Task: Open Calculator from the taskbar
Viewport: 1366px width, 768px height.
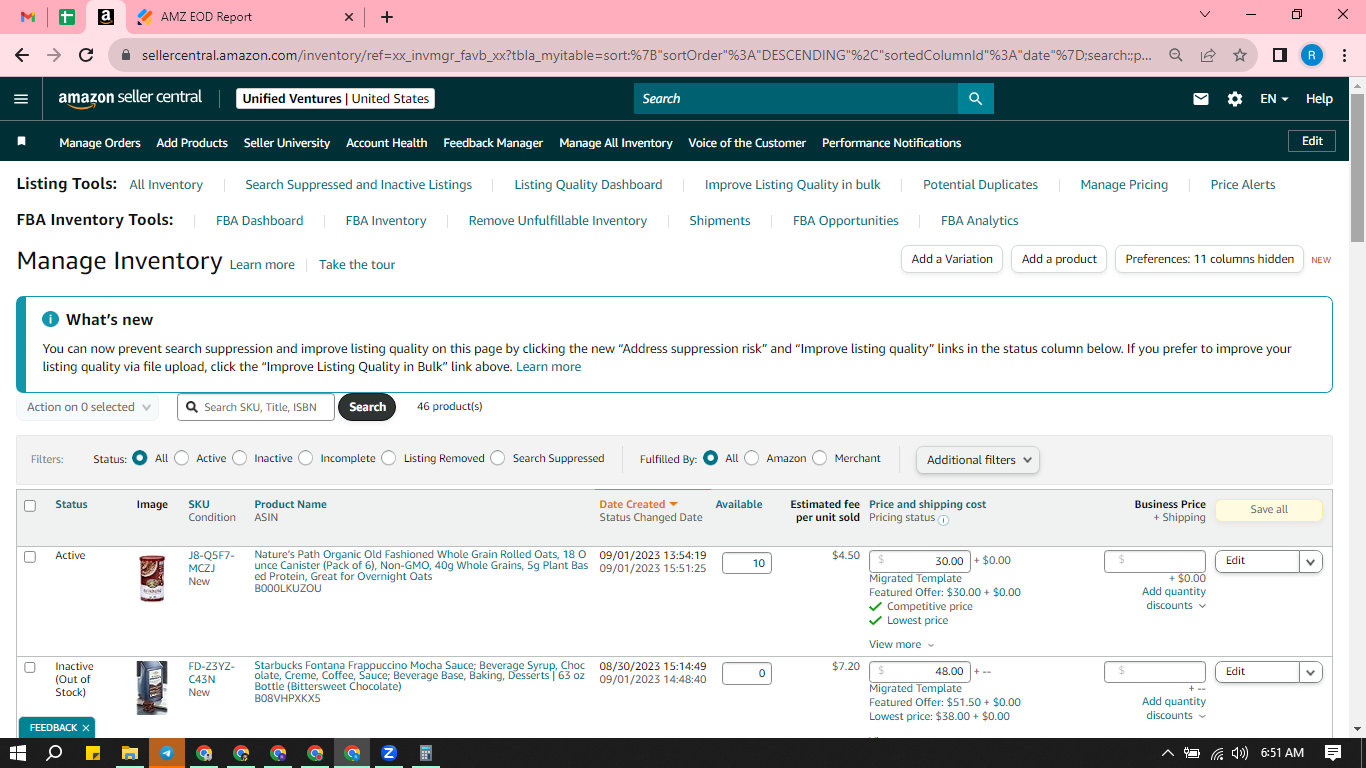Action: click(x=426, y=753)
